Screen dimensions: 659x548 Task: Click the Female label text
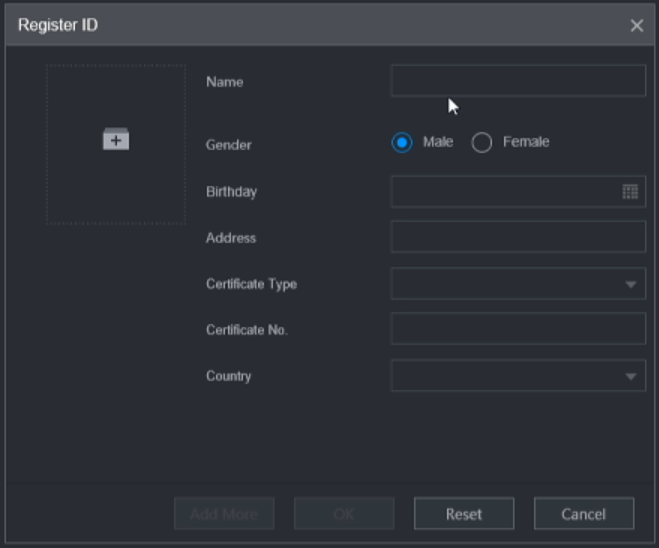526,142
